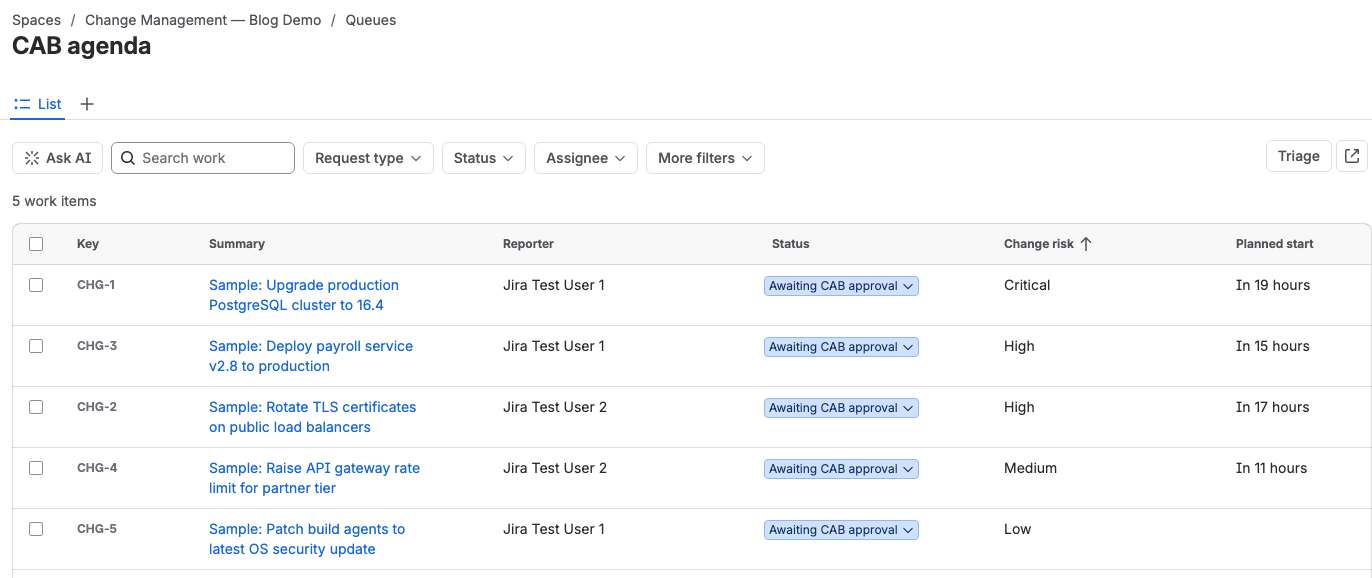This screenshot has height=578, width=1372.
Task: Open CHG-2 status dropdown
Action: (841, 408)
